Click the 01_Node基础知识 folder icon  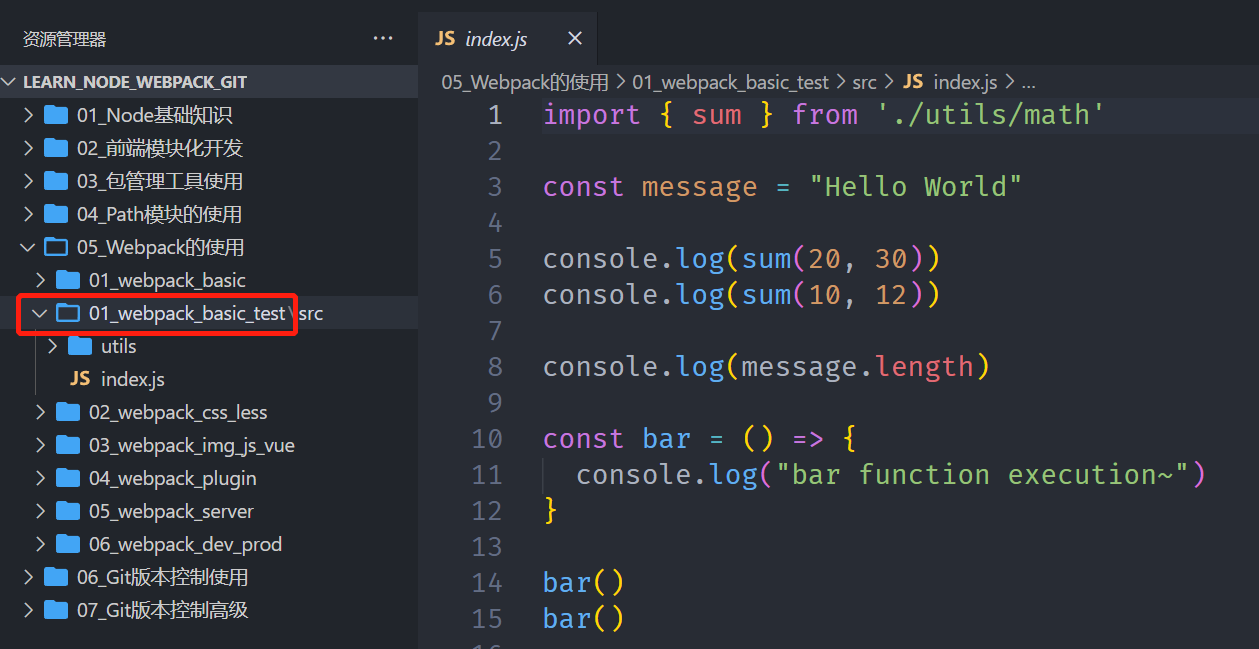(56, 115)
